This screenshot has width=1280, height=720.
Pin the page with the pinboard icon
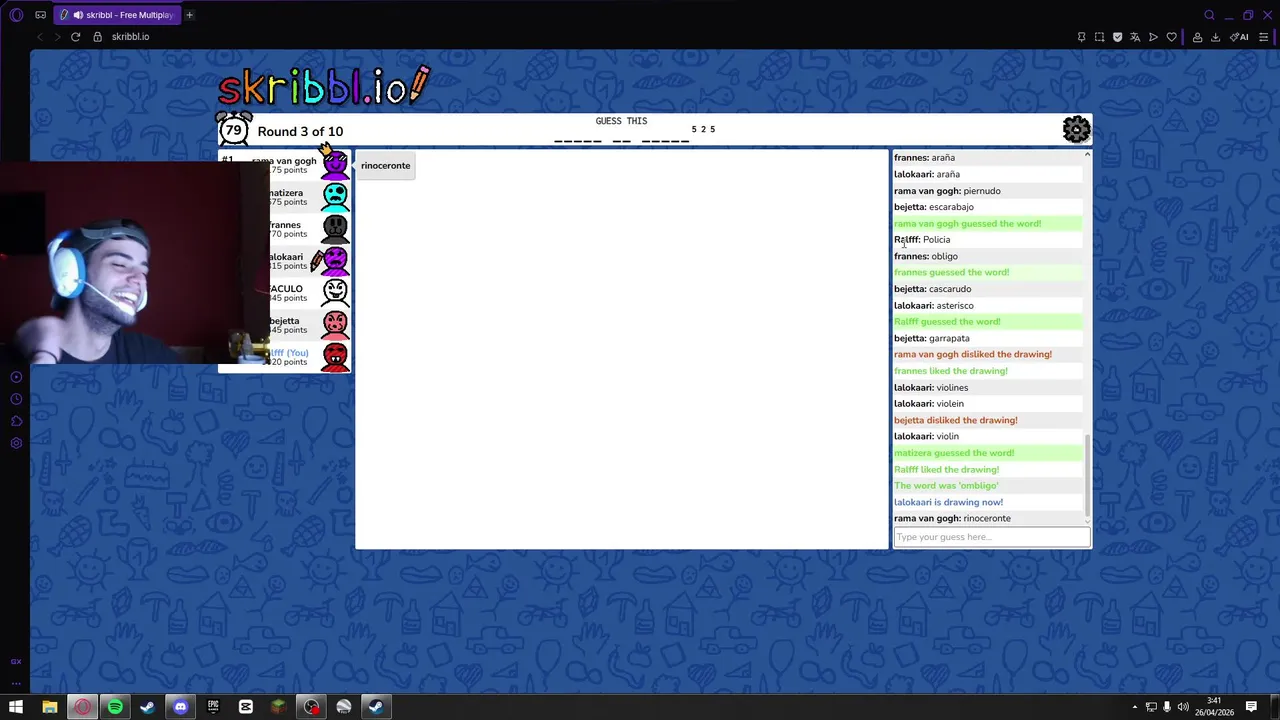1081,37
